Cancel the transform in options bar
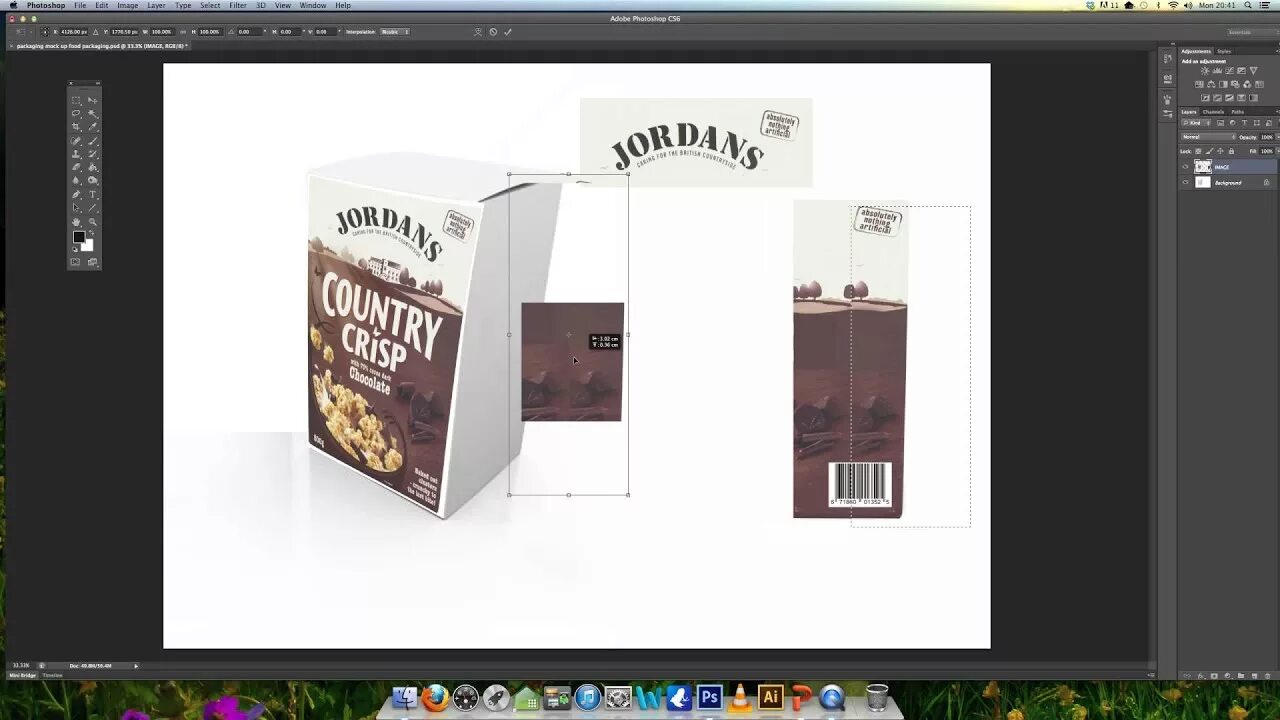Image resolution: width=1280 pixels, height=720 pixels. pyautogui.click(x=493, y=32)
